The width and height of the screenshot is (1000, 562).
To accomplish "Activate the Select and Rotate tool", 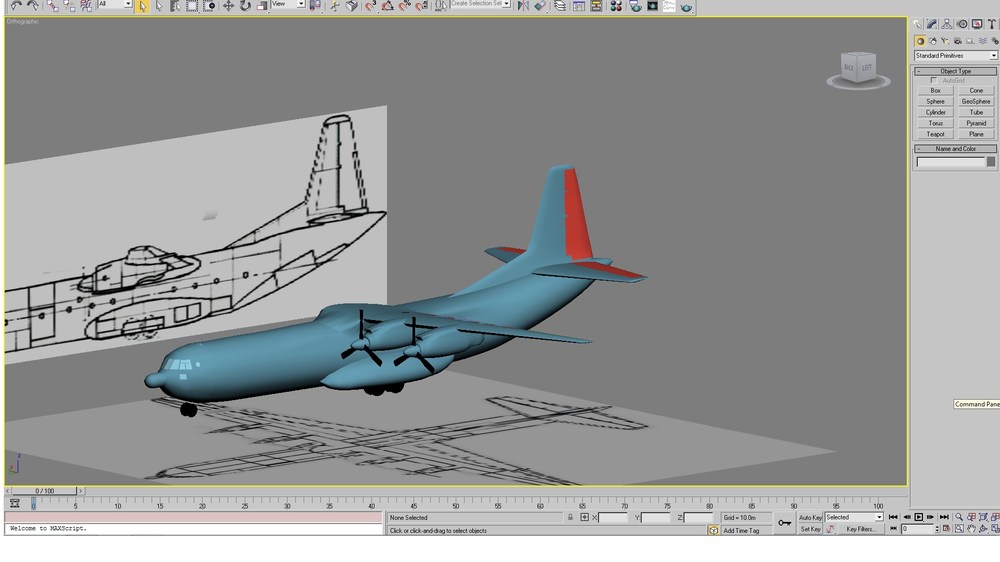I will [x=245, y=6].
